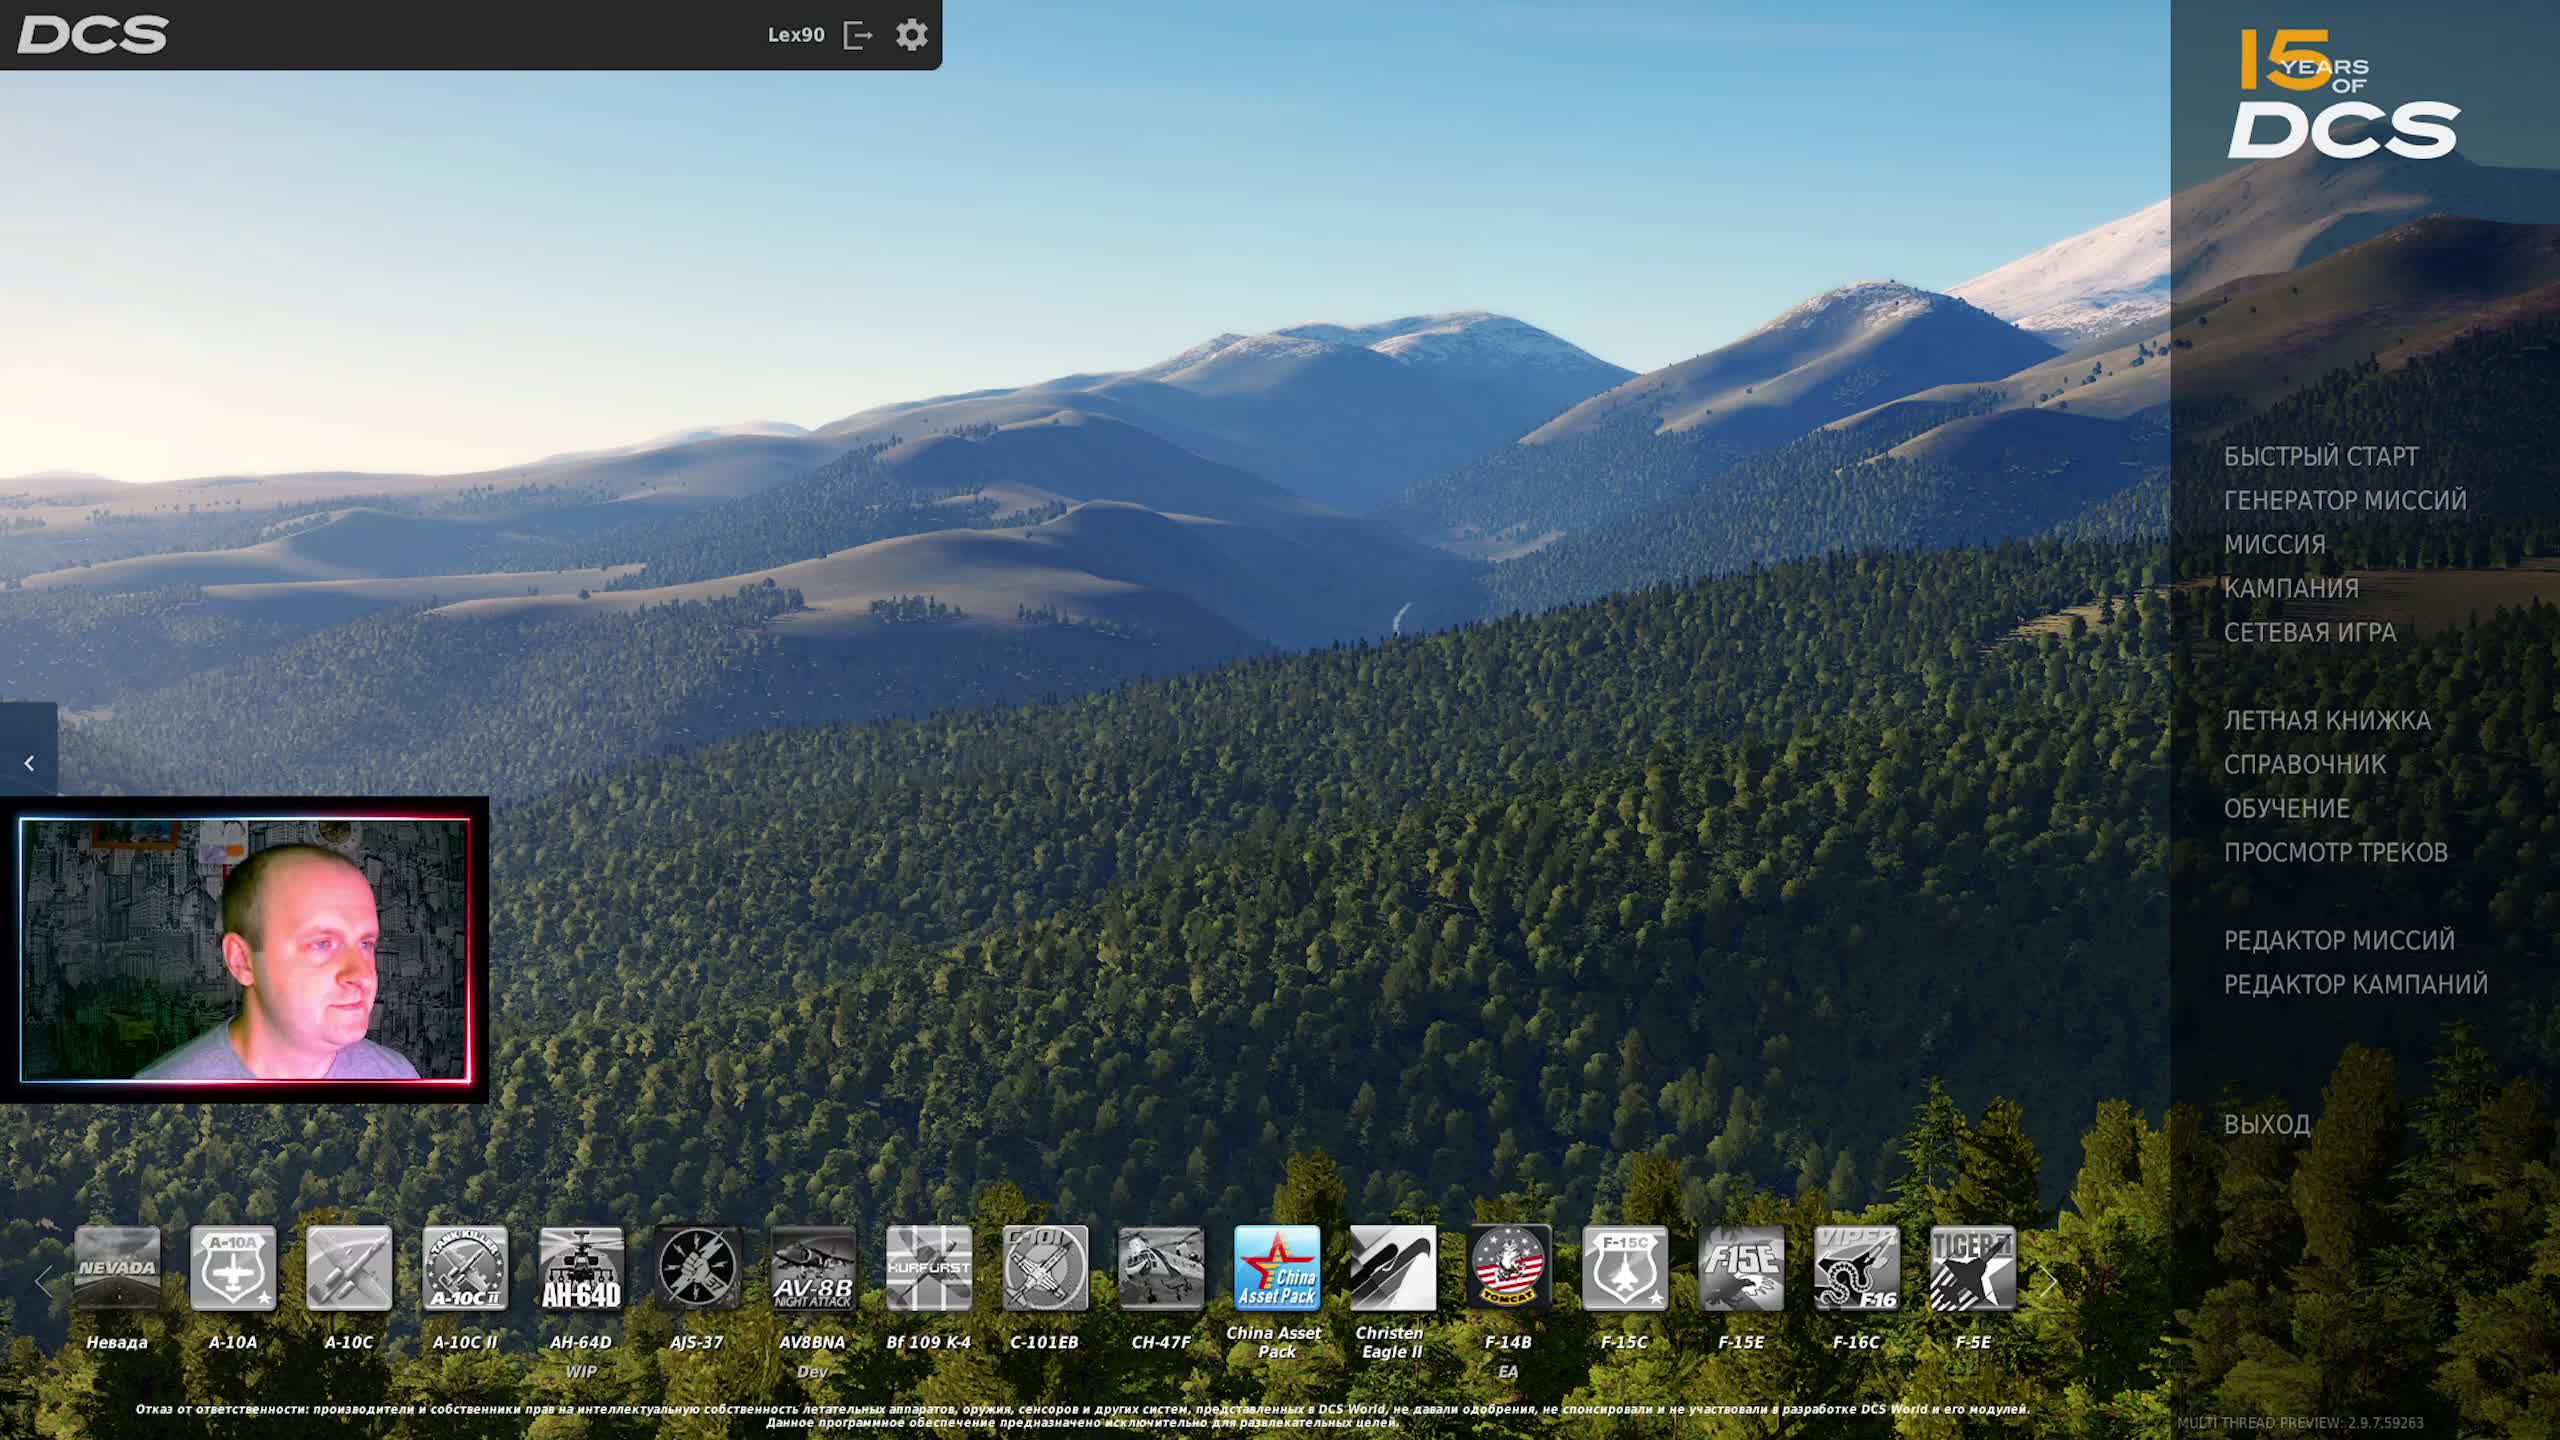Click ВЫХОД to exit the game

tap(2266, 1125)
